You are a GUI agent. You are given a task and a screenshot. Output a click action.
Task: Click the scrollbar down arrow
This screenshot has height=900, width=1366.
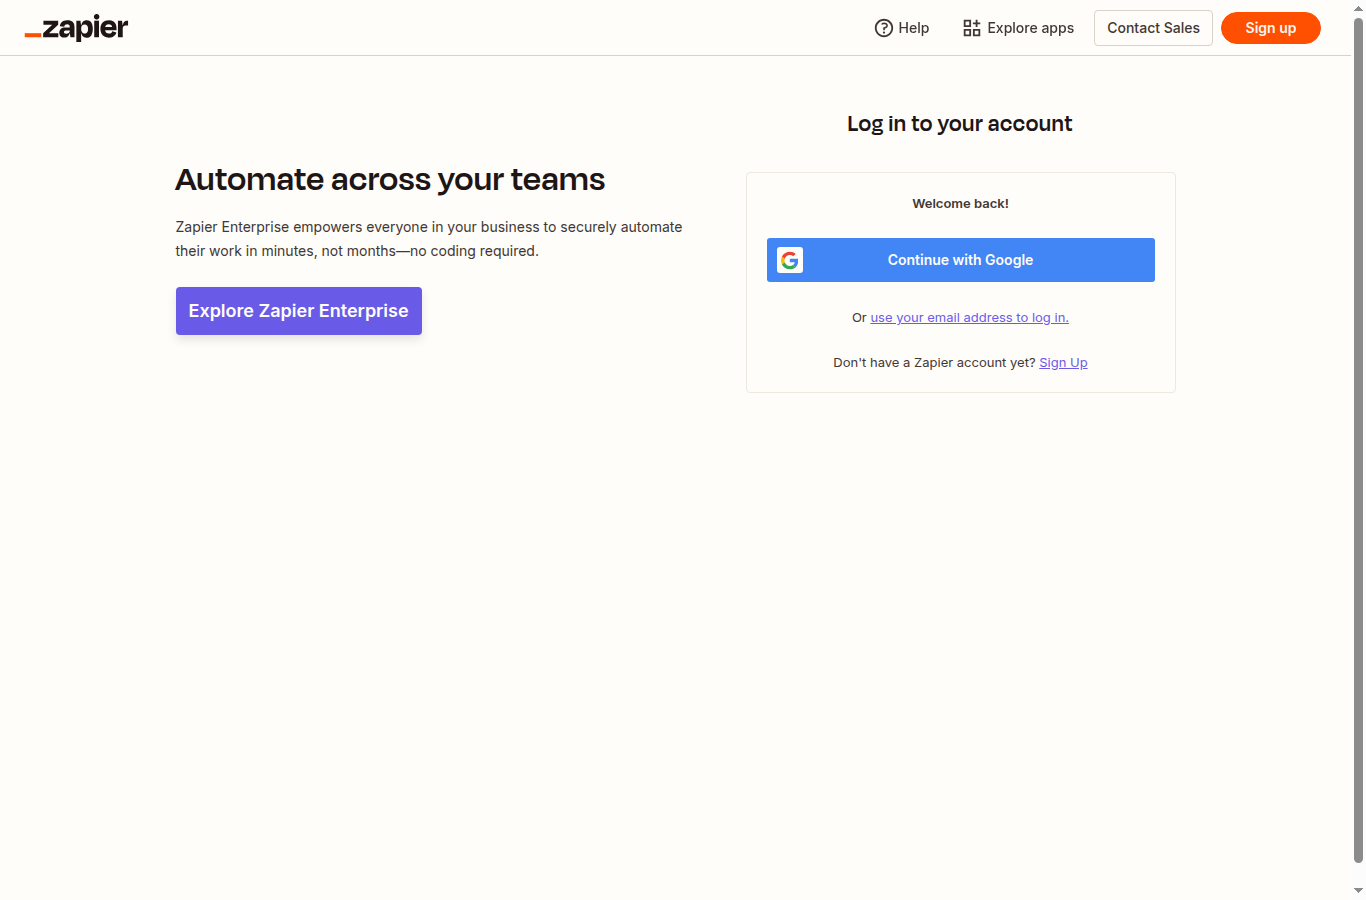(x=1358, y=890)
